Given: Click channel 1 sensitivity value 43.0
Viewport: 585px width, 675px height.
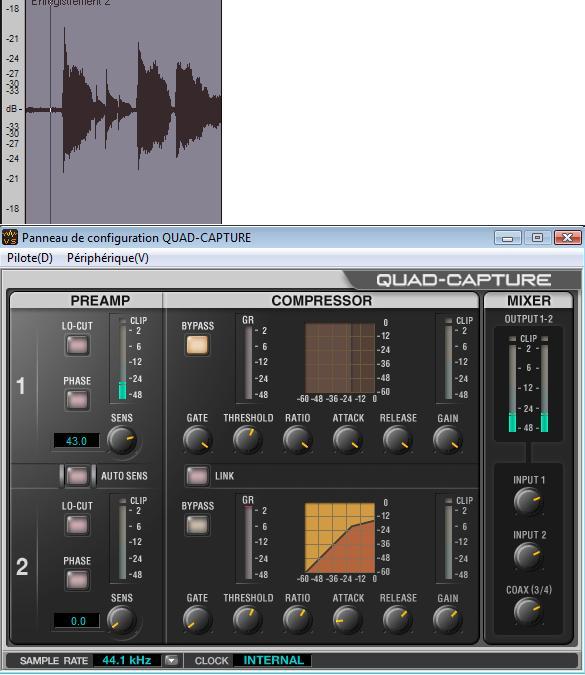Looking at the screenshot, I should [76, 441].
